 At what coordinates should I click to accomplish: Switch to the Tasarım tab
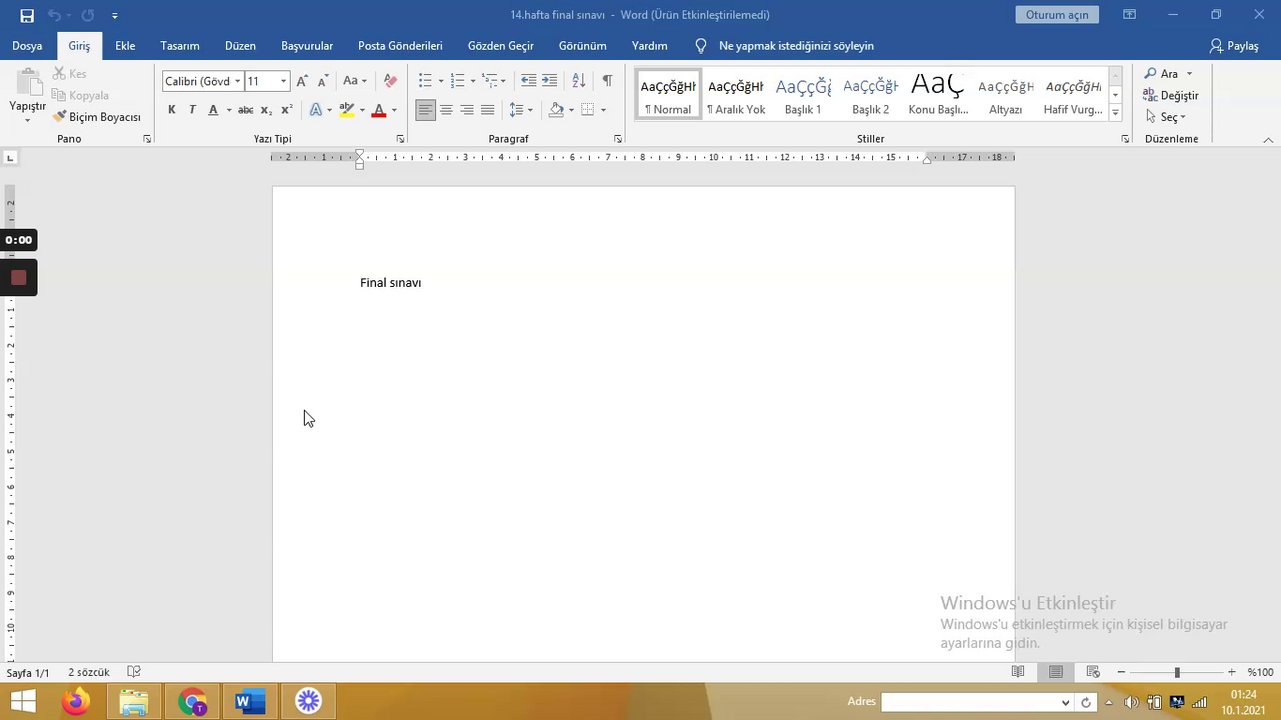tap(180, 46)
